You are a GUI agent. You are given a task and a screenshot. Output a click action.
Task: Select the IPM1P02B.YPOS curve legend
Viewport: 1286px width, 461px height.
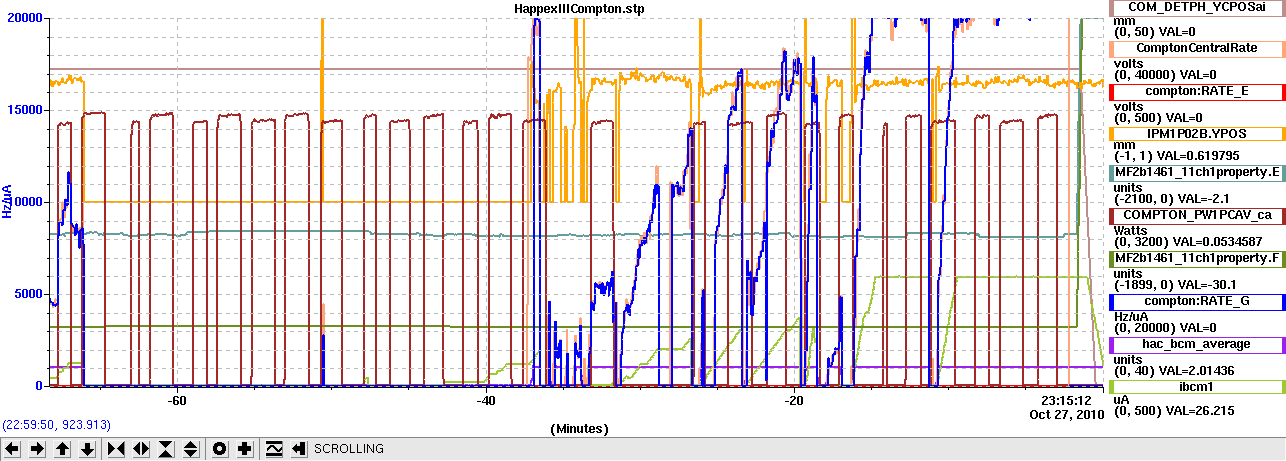click(1197, 133)
